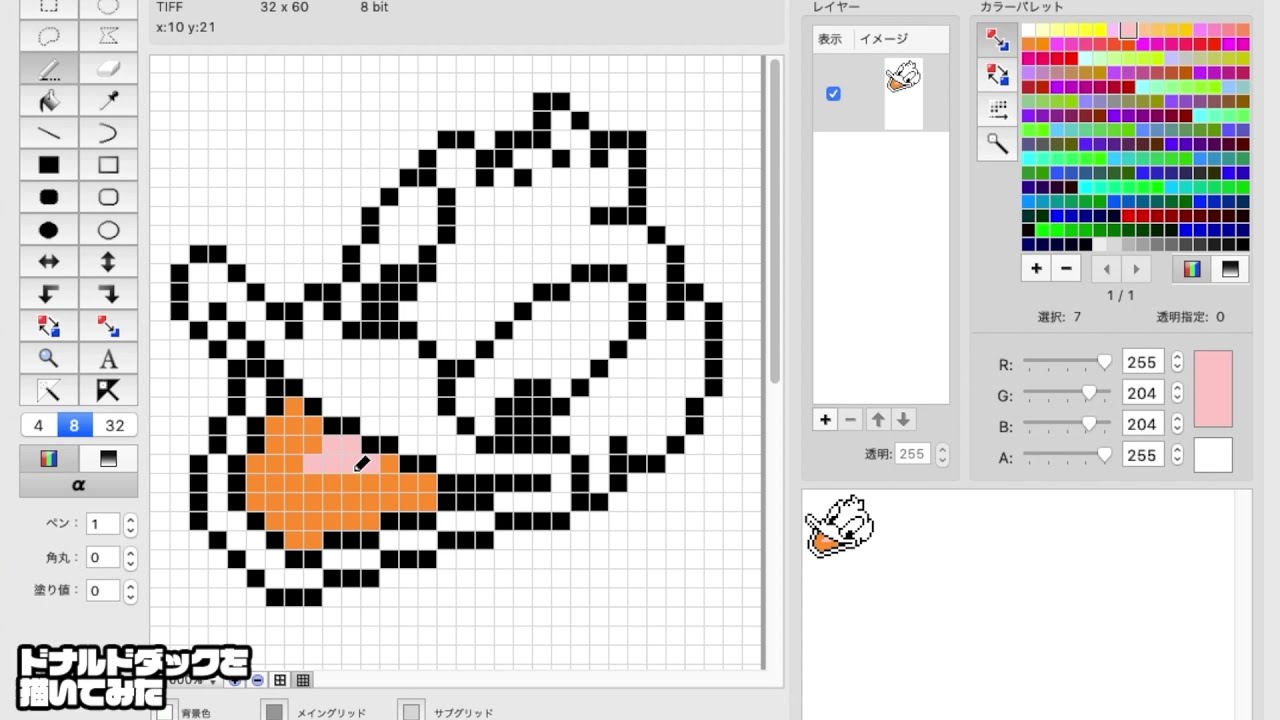This screenshot has height=720, width=1280.
Task: Choose the RGB color mode button in toolbox
Action: tap(49, 458)
